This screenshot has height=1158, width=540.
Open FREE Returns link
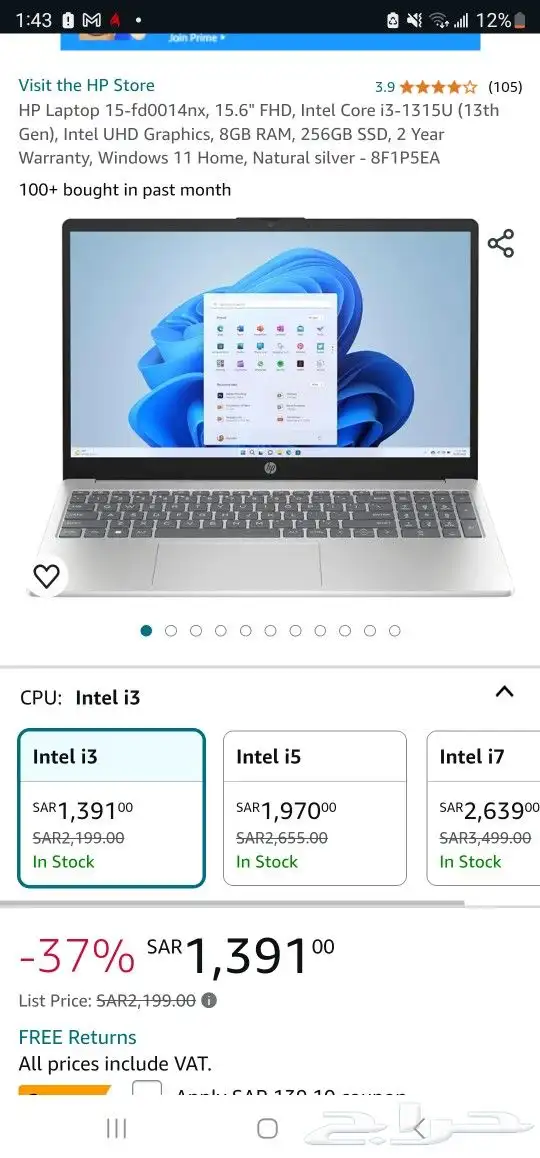78,1037
